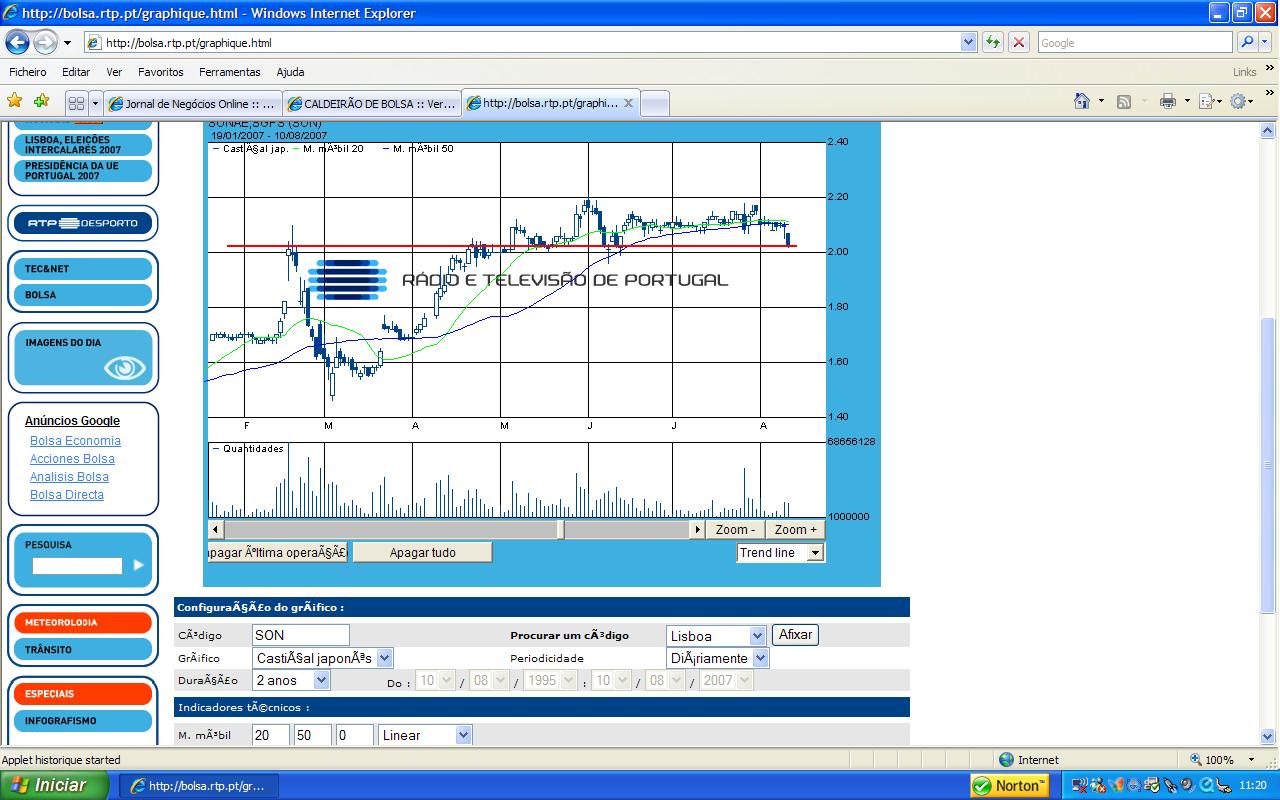Close the bolsa.rtp.pt graphique tab
The image size is (1280, 800).
pos(628,103)
